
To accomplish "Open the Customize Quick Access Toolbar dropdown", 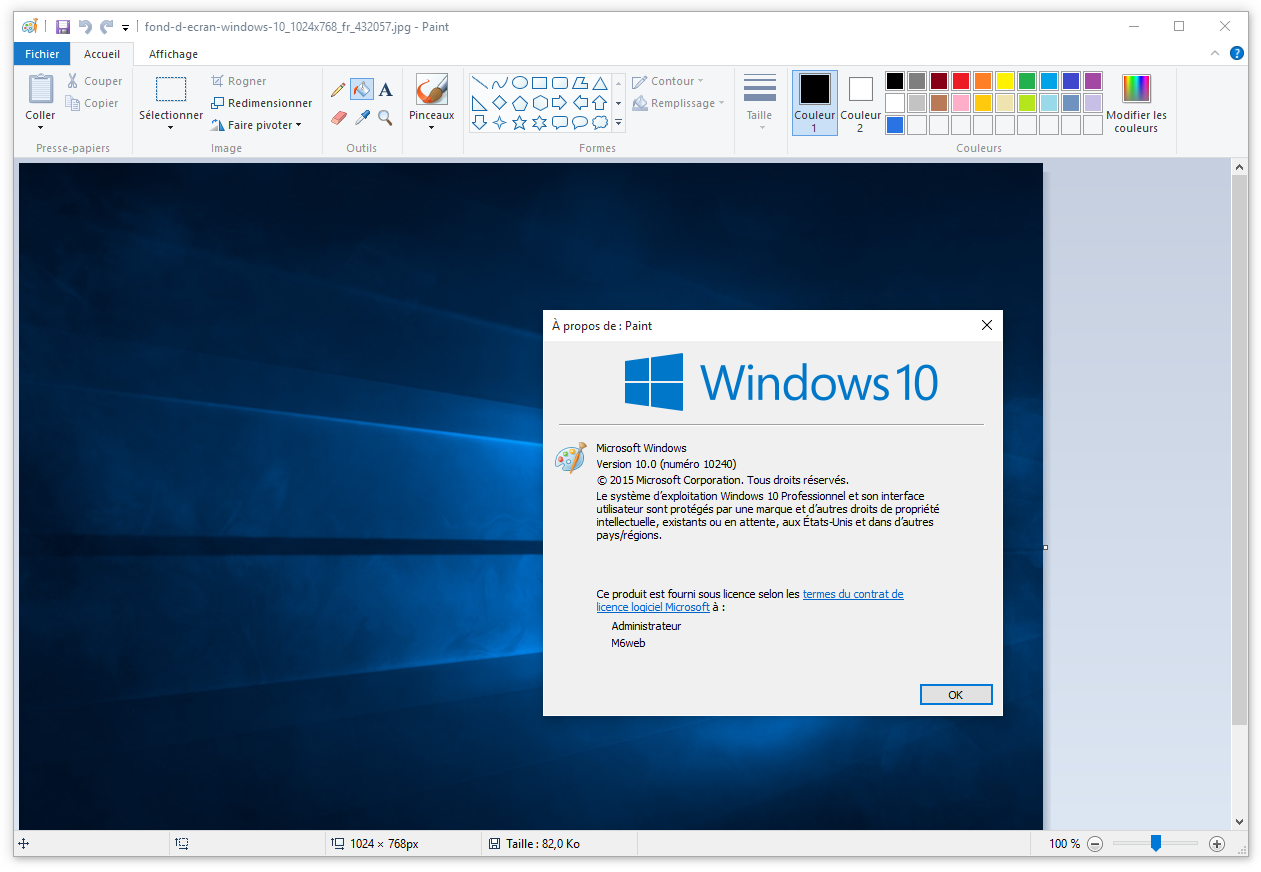I will click(125, 28).
